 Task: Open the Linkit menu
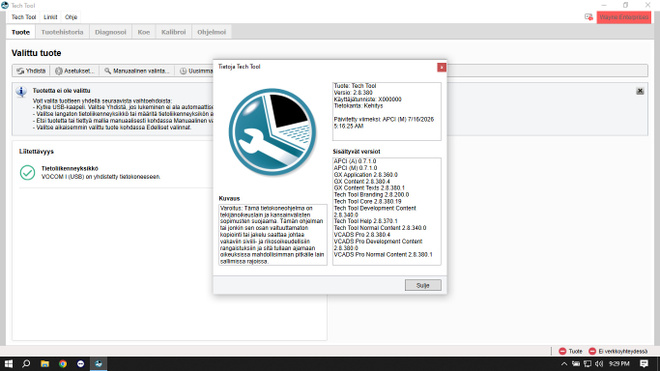[x=50, y=17]
